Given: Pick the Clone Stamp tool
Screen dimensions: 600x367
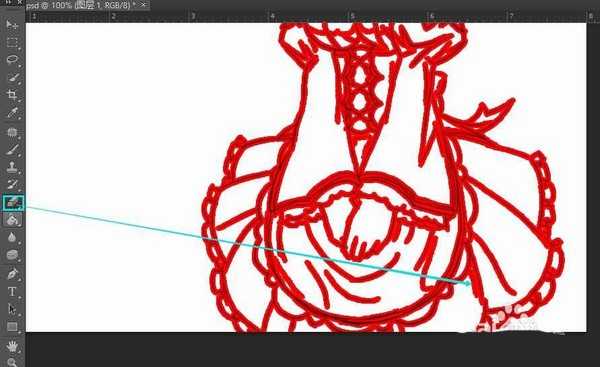Looking at the screenshot, I should pos(12,167).
